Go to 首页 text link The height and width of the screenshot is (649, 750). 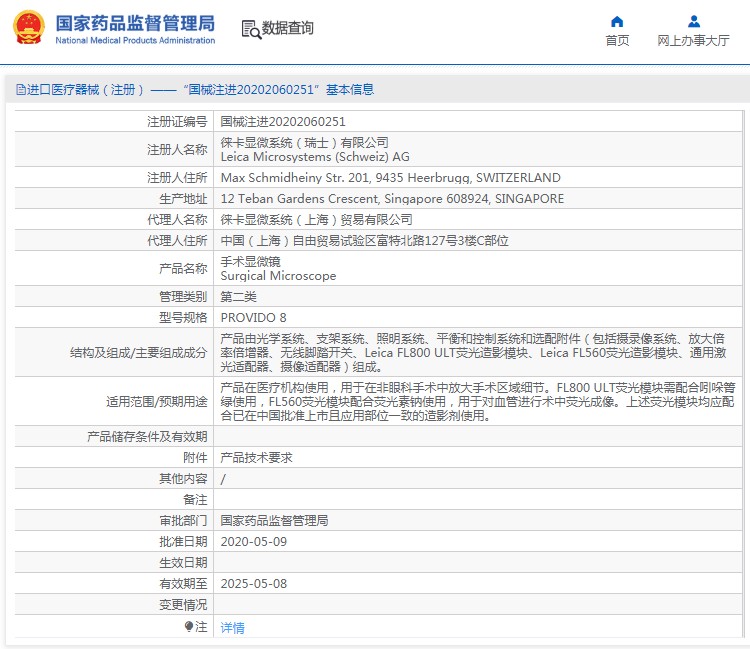[x=617, y=41]
